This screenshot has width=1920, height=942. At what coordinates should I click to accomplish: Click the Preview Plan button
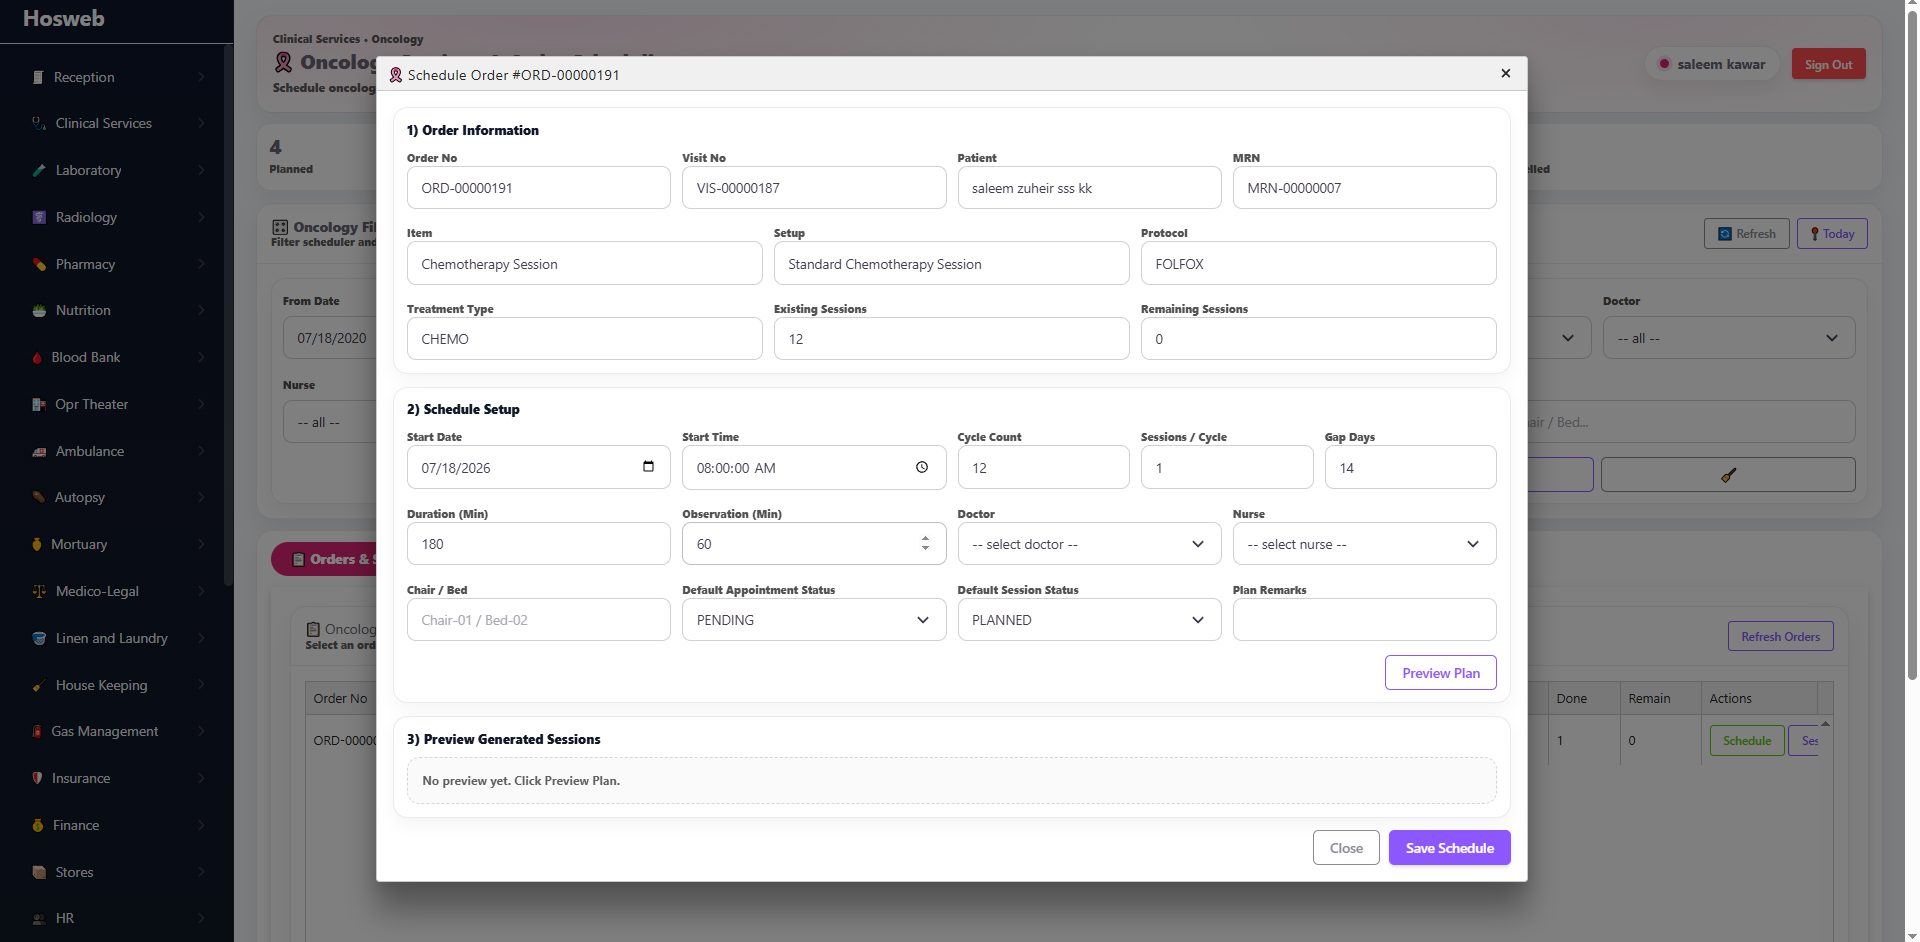tap(1440, 673)
